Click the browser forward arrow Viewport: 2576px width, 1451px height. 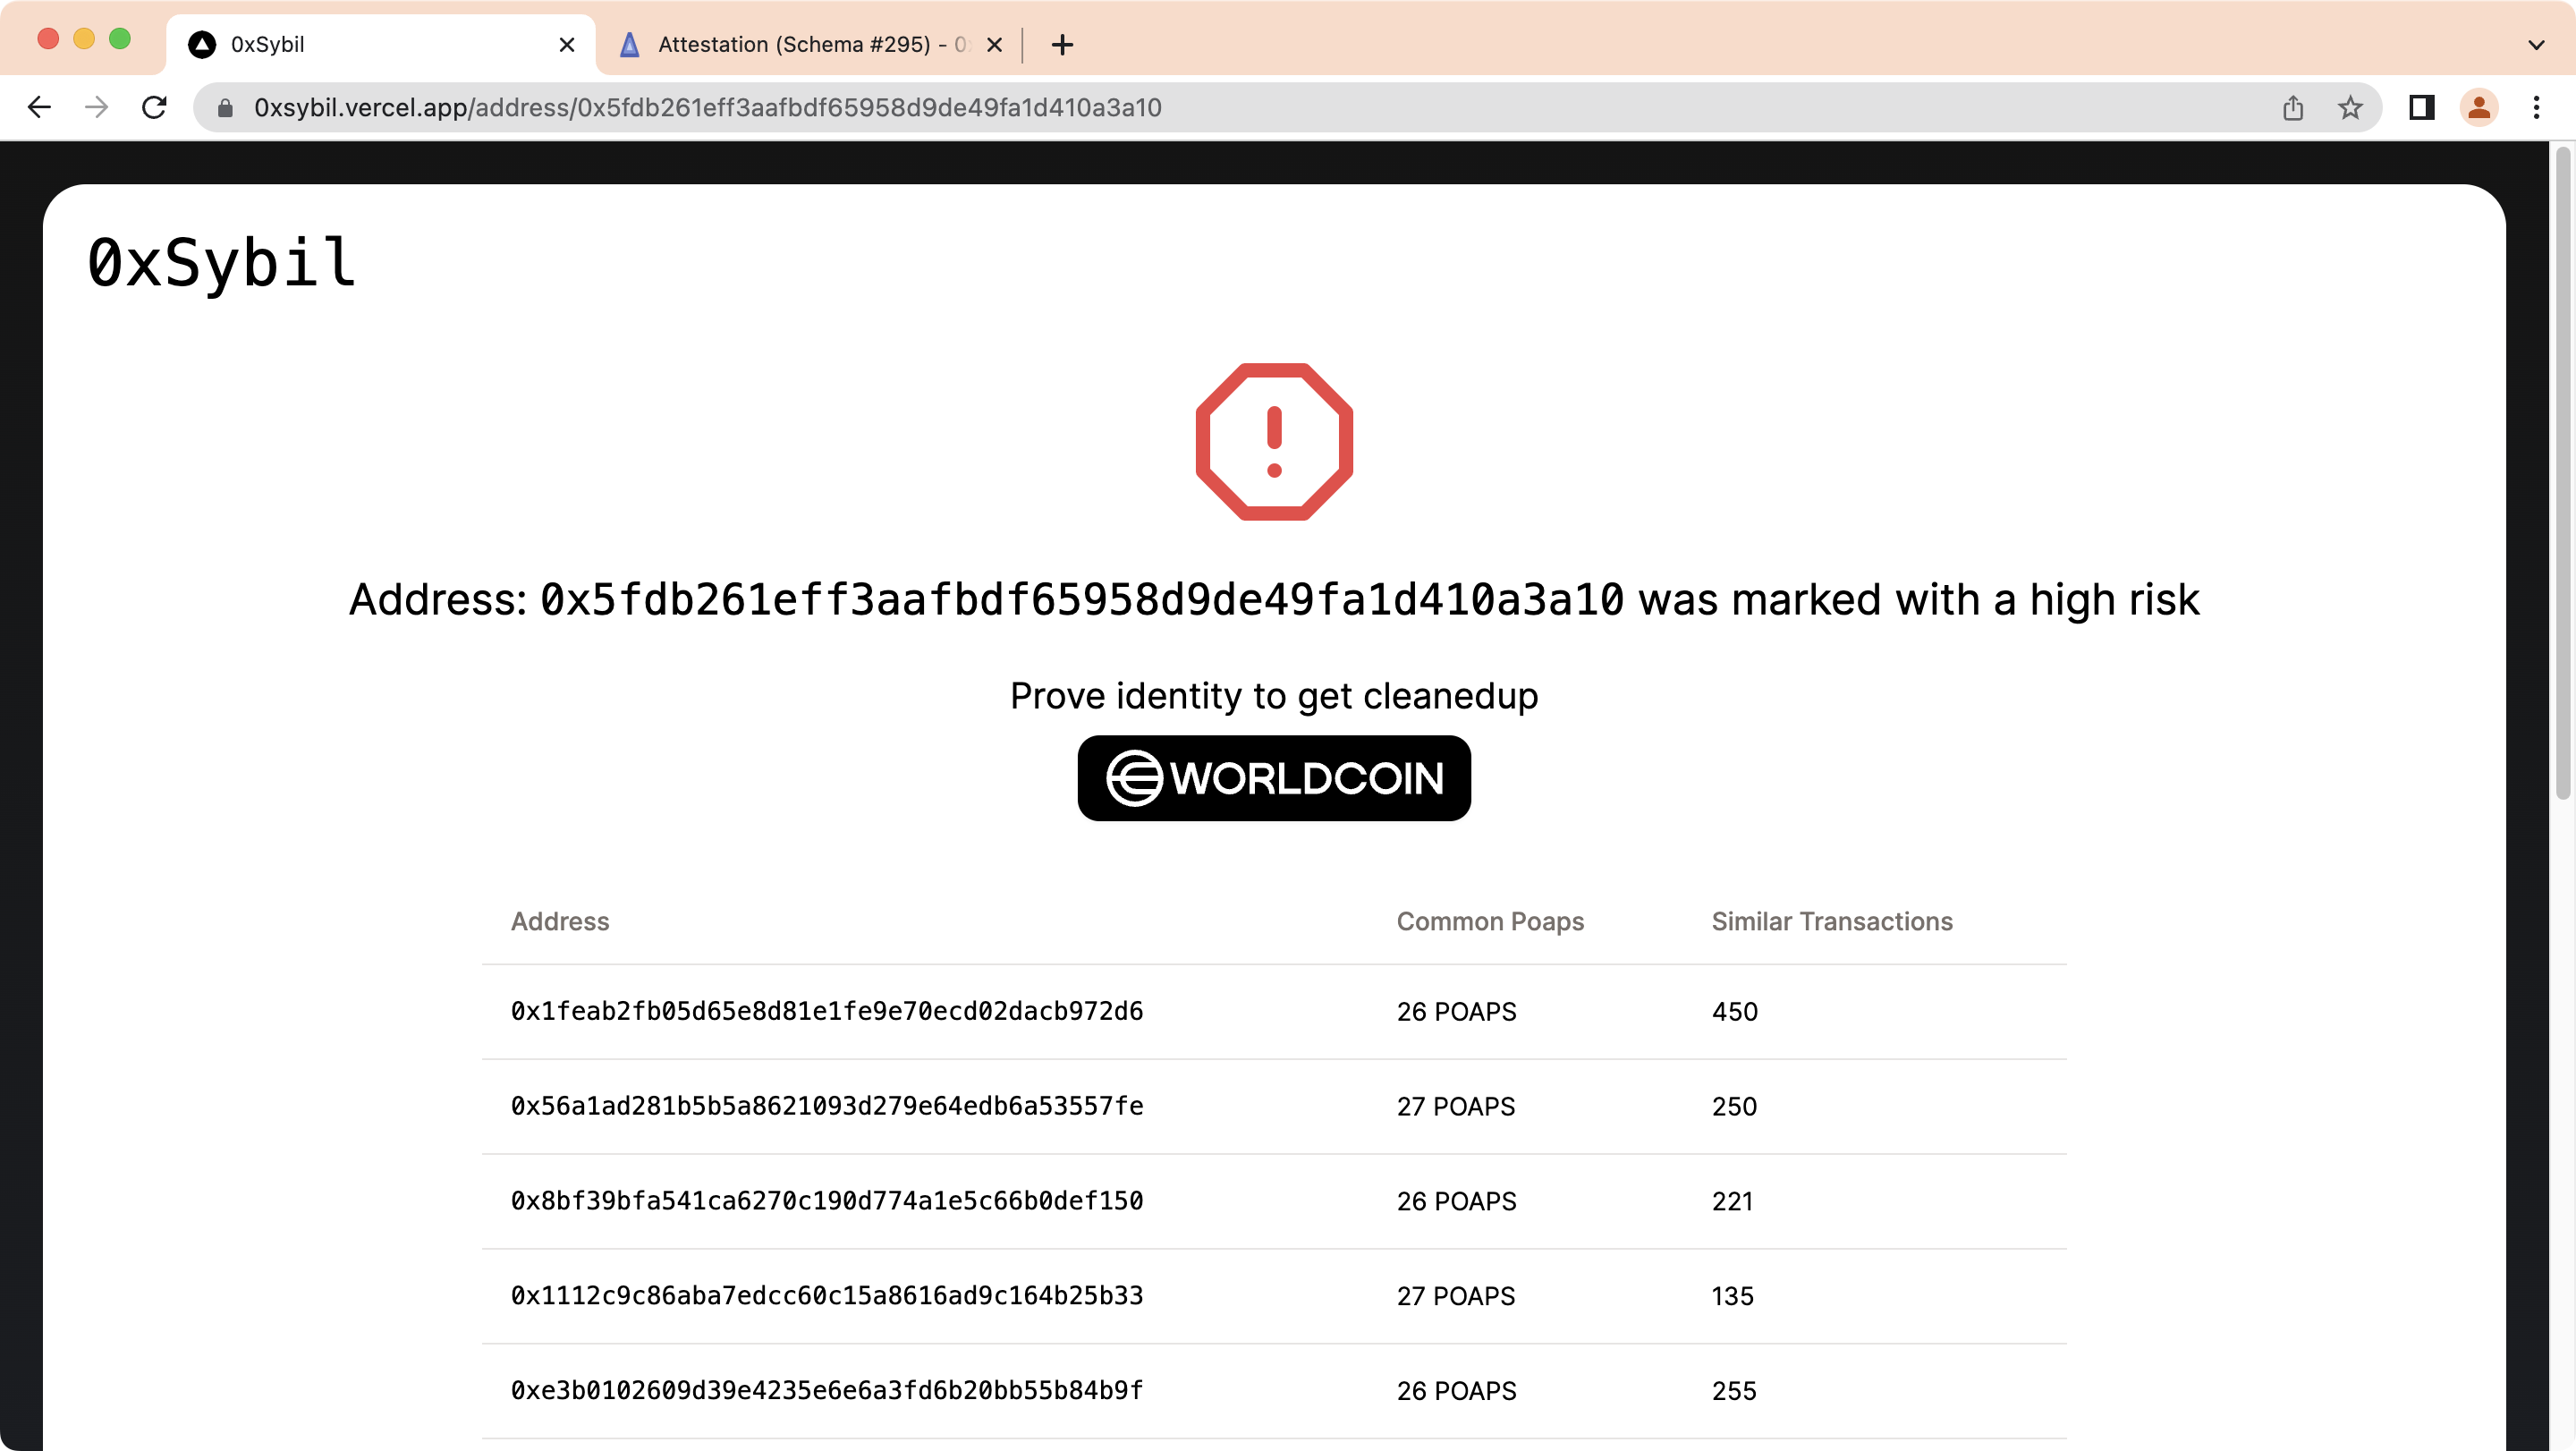96,107
